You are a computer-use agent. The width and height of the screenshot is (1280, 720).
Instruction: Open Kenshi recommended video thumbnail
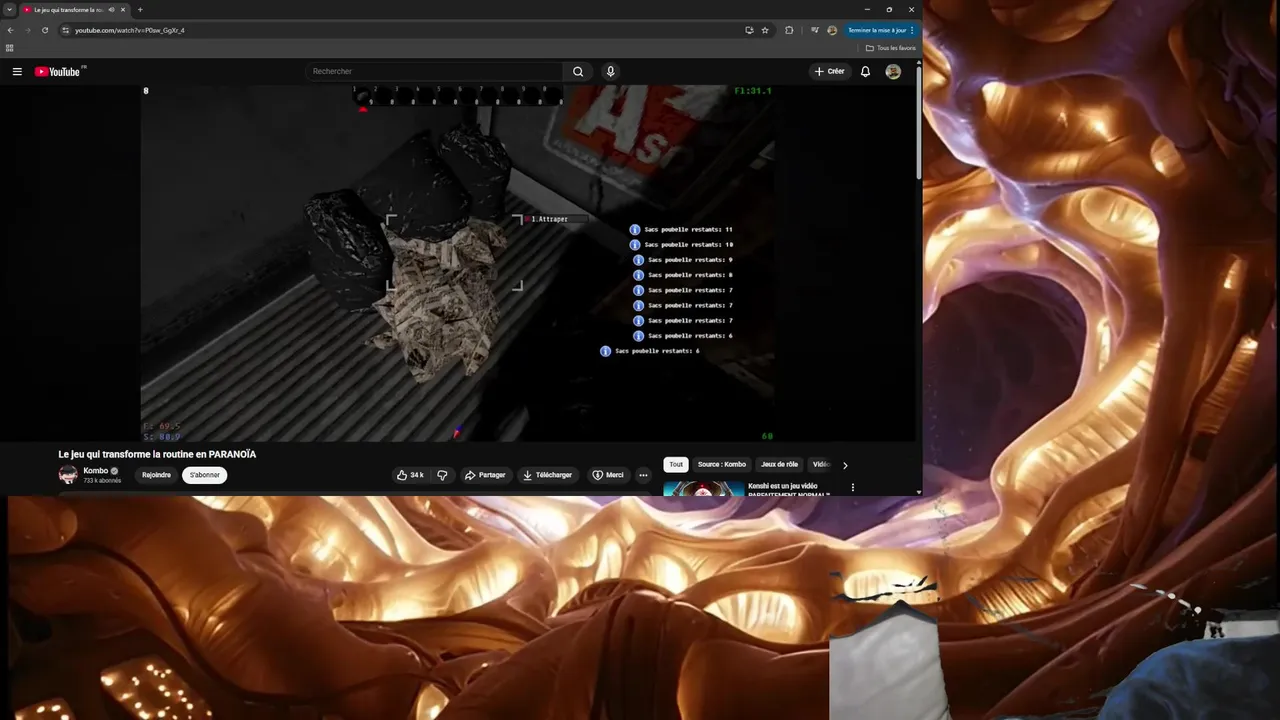[x=704, y=488]
